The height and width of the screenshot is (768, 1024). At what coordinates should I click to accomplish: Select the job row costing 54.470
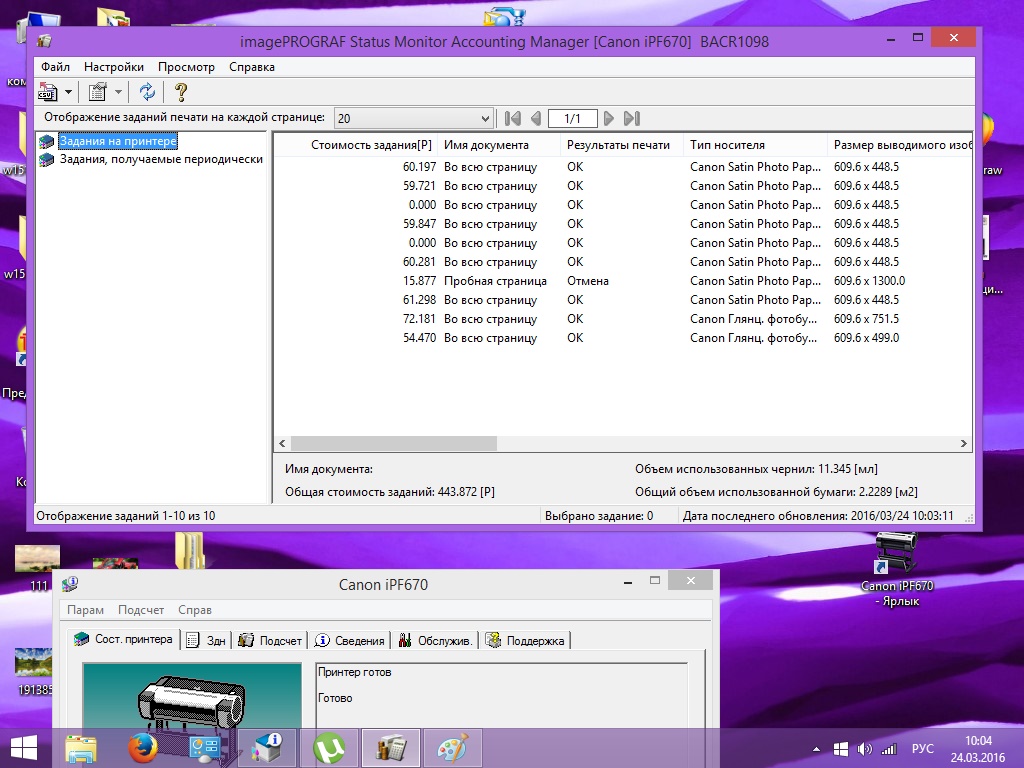coord(622,338)
